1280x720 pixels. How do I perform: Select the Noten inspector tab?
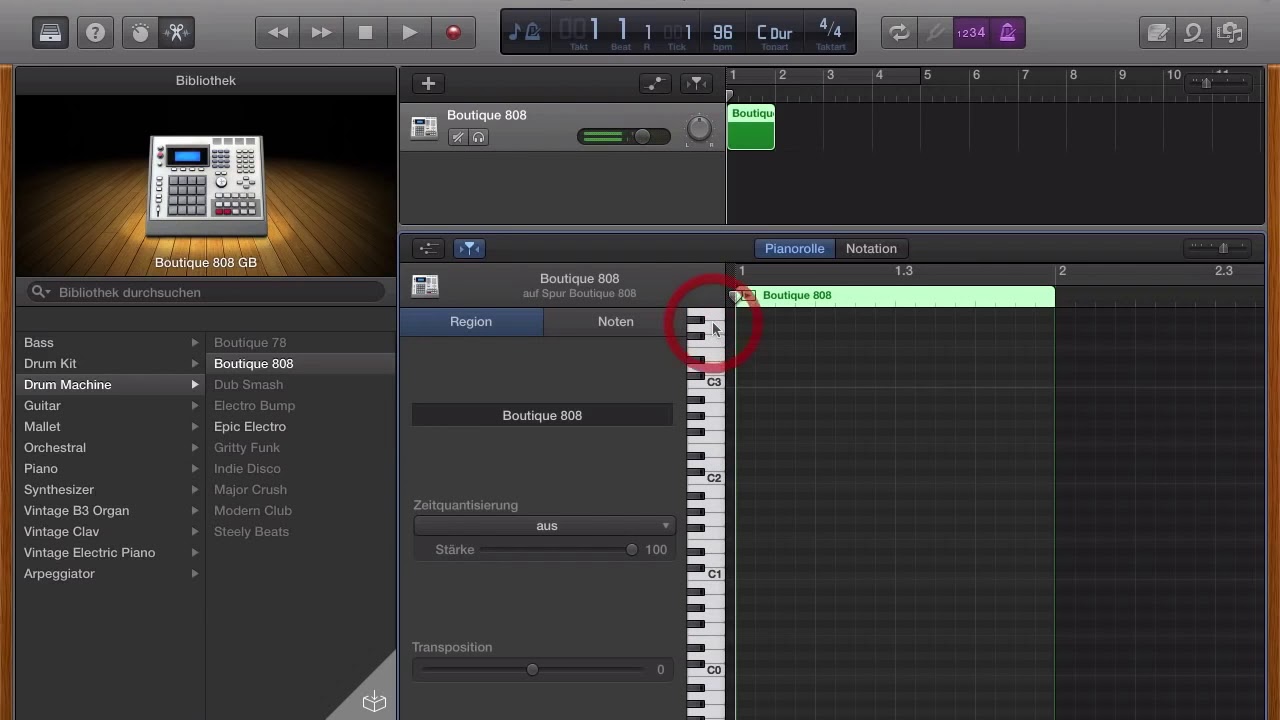coord(616,321)
